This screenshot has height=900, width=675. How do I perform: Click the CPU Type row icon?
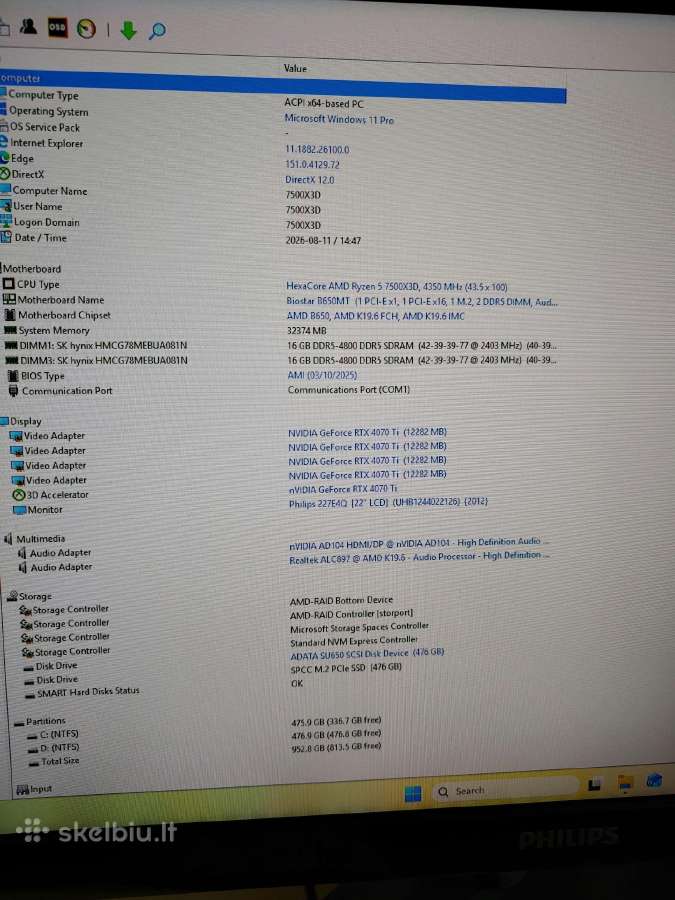(x=9, y=284)
